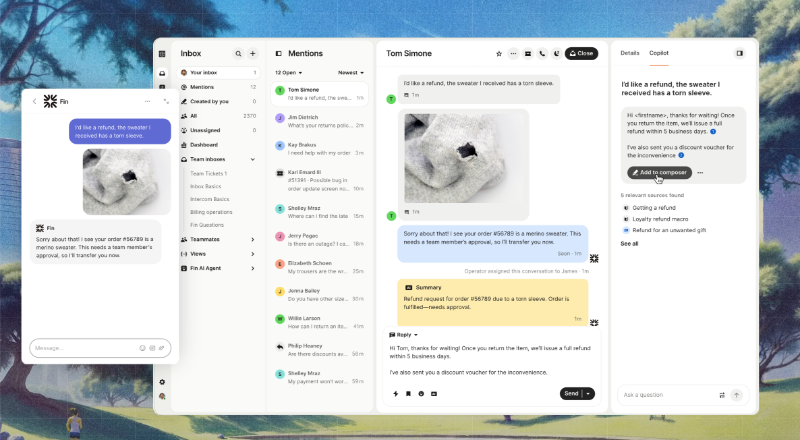Image resolution: width=800 pixels, height=440 pixels.
Task: Open the Fin messenger more options menu
Action: coord(147,102)
